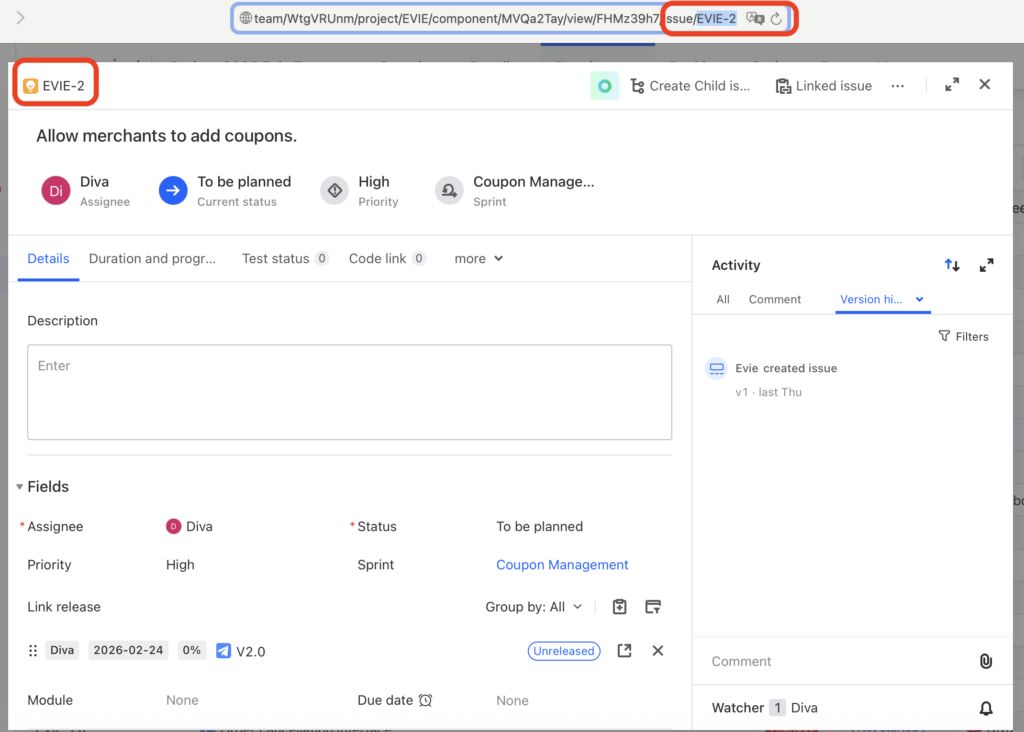
Task: Remove the V2.0 linked release
Action: coord(658,651)
